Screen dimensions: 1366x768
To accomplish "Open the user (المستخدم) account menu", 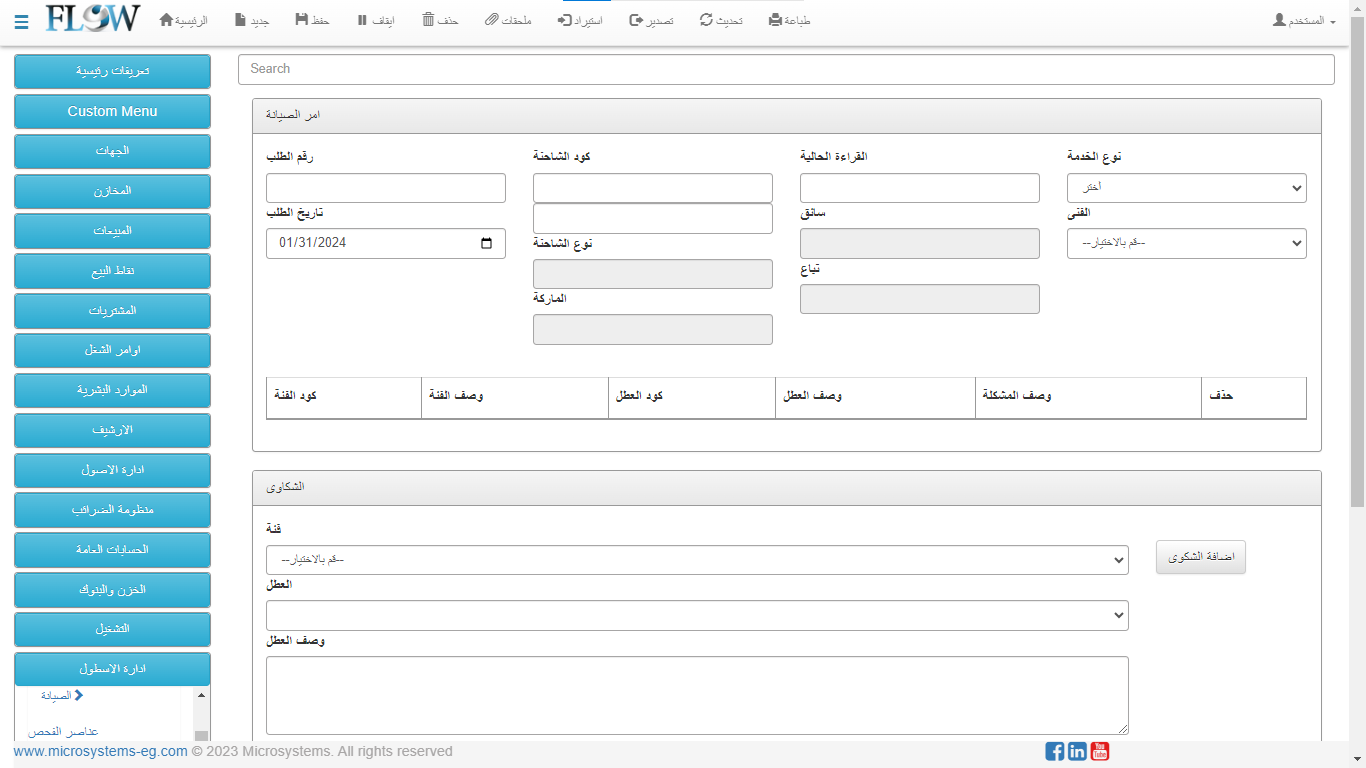I will 1304,21.
